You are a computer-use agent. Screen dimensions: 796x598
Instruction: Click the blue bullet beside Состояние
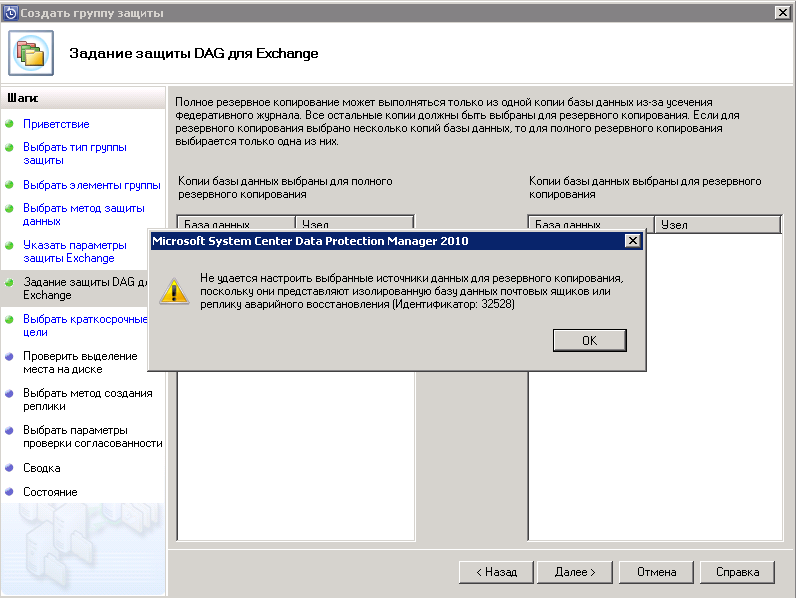9,491
